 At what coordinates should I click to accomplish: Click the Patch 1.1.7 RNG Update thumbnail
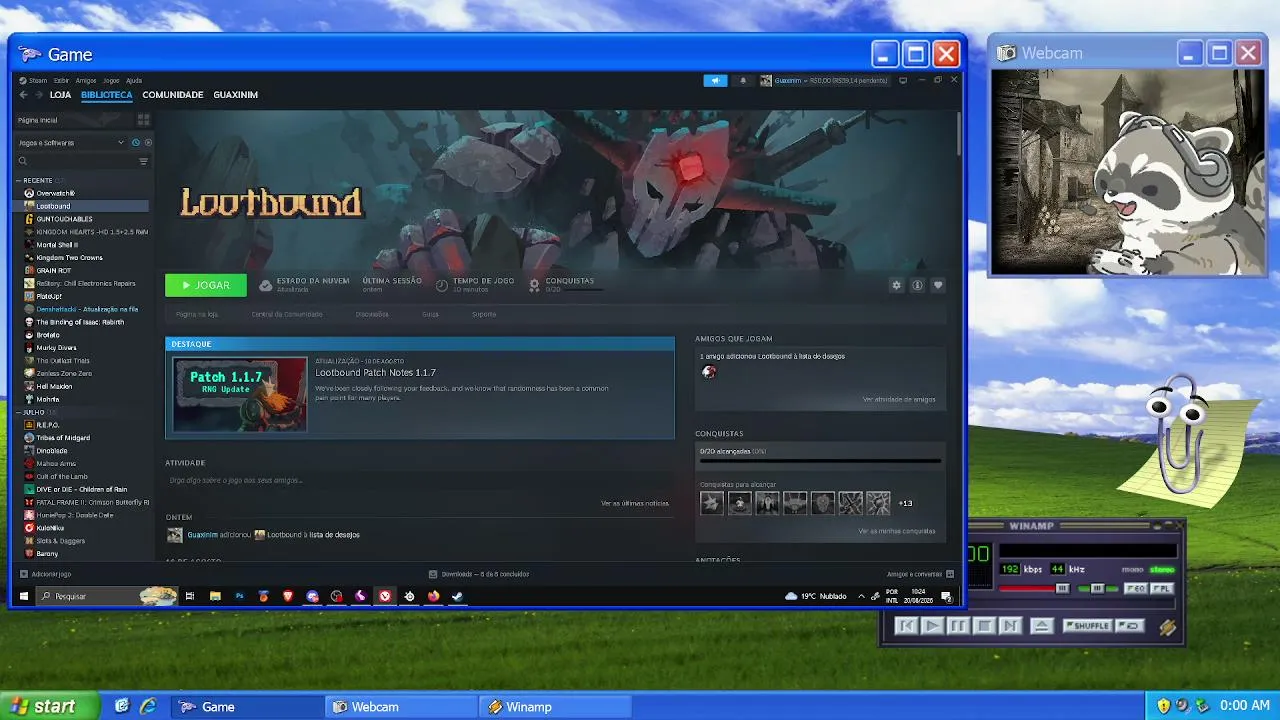(x=240, y=395)
